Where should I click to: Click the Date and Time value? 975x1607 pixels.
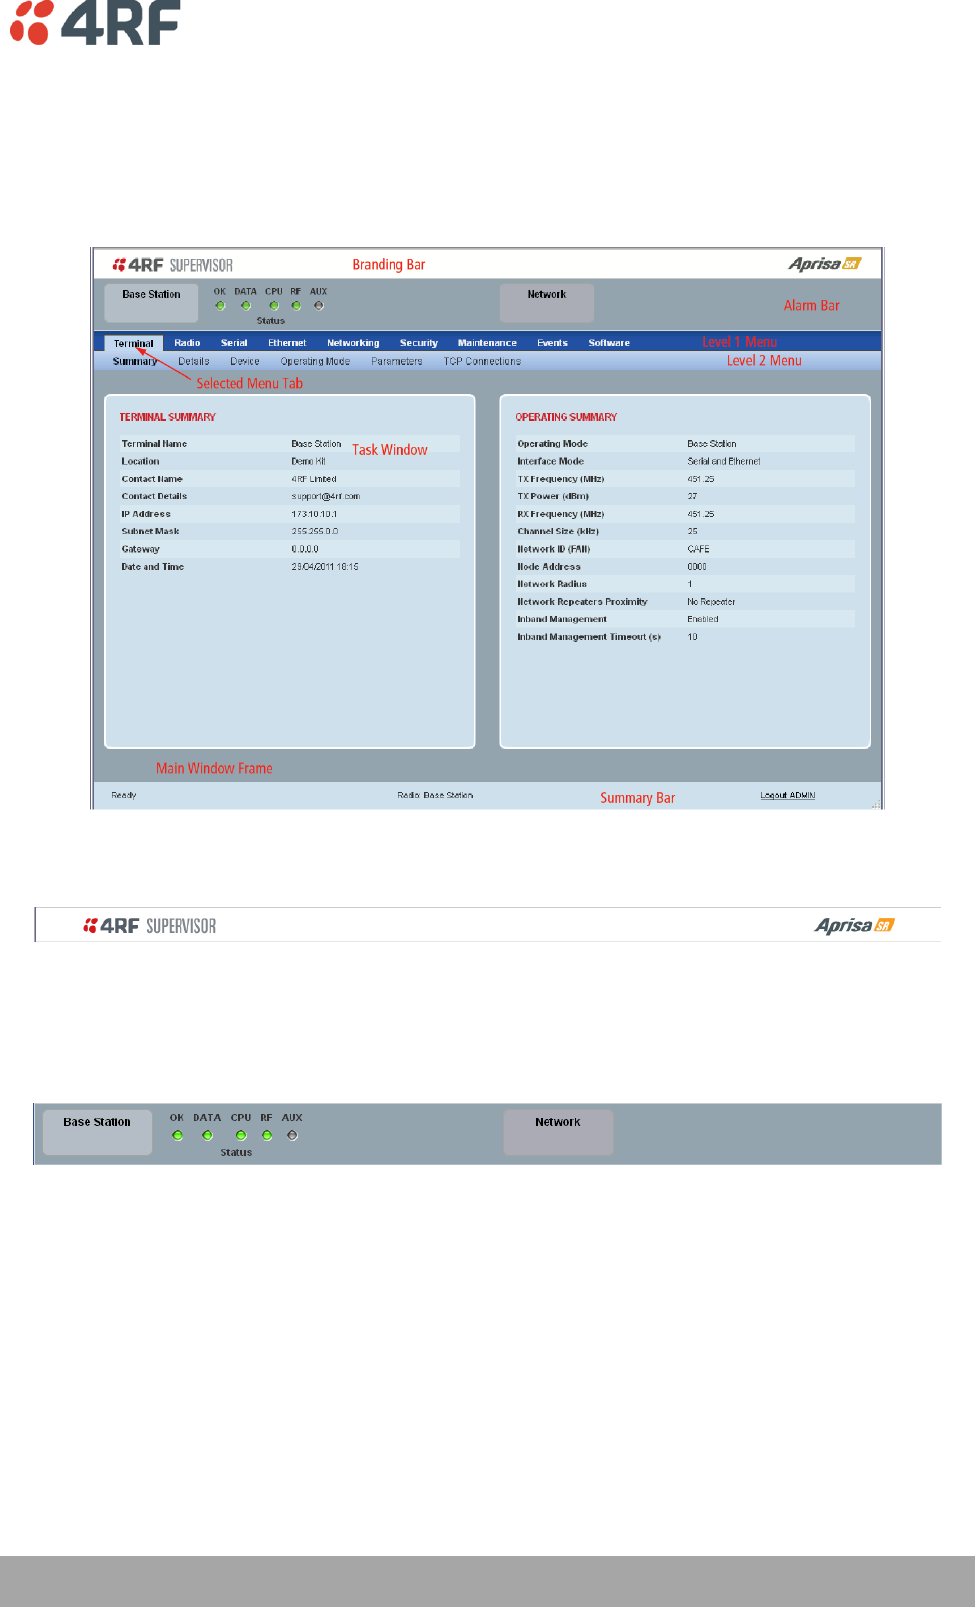(325, 567)
